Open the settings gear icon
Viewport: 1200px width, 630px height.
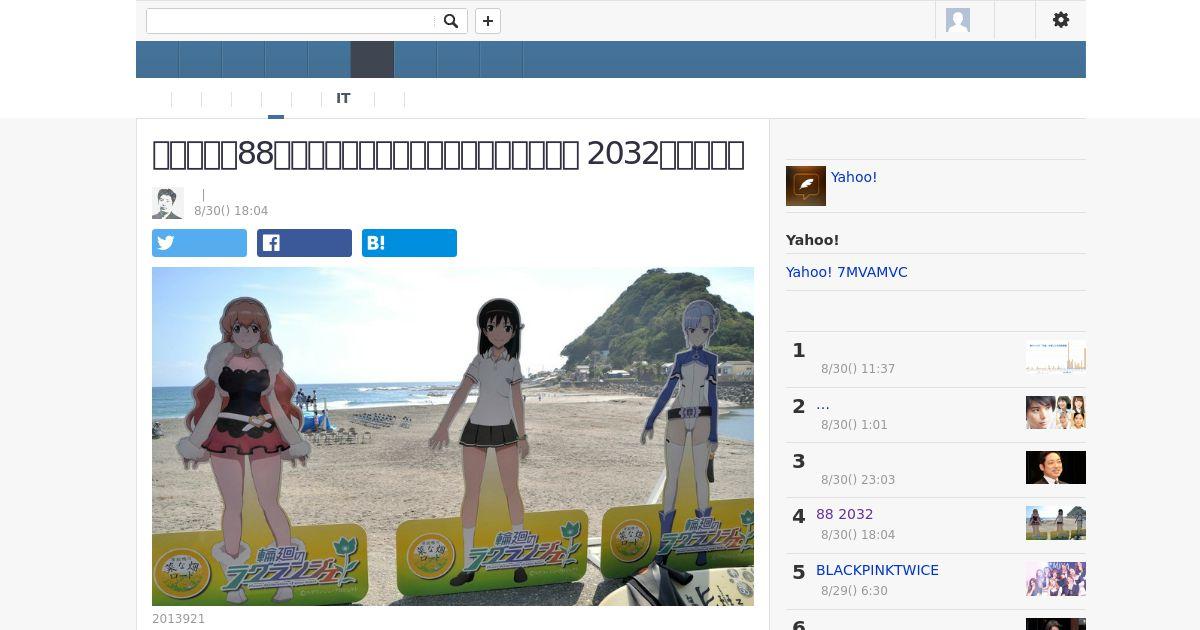[1061, 20]
